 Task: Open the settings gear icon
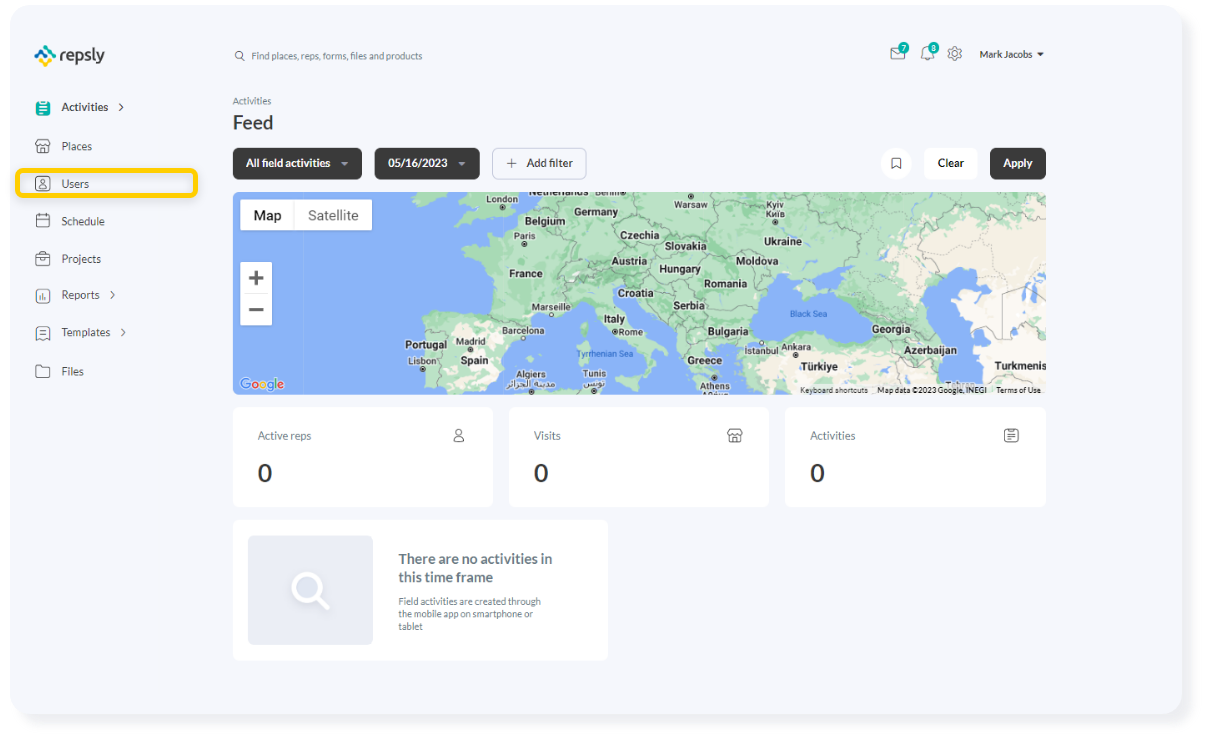pyautogui.click(x=955, y=54)
